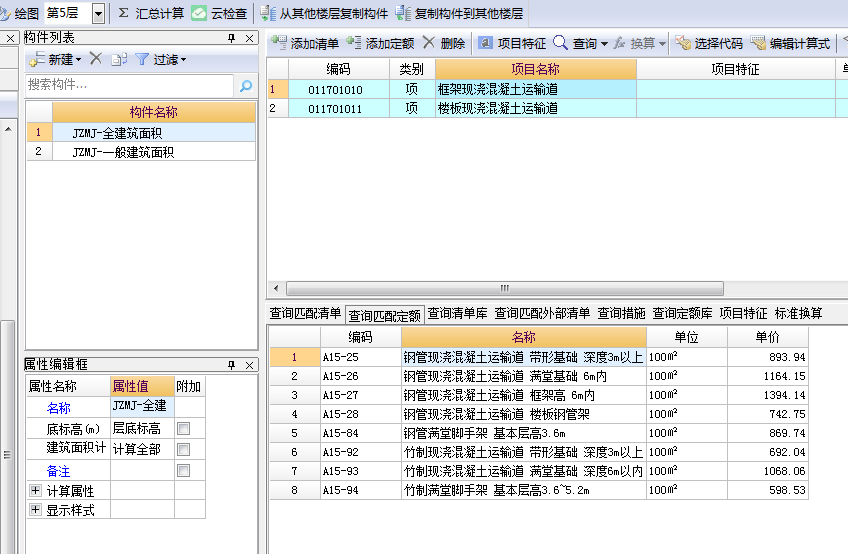Expand 计算属性 group

tap(35, 490)
